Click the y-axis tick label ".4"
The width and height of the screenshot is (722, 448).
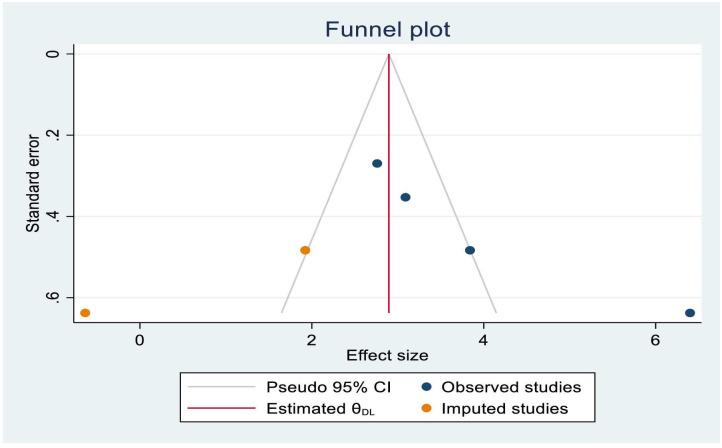51,217
